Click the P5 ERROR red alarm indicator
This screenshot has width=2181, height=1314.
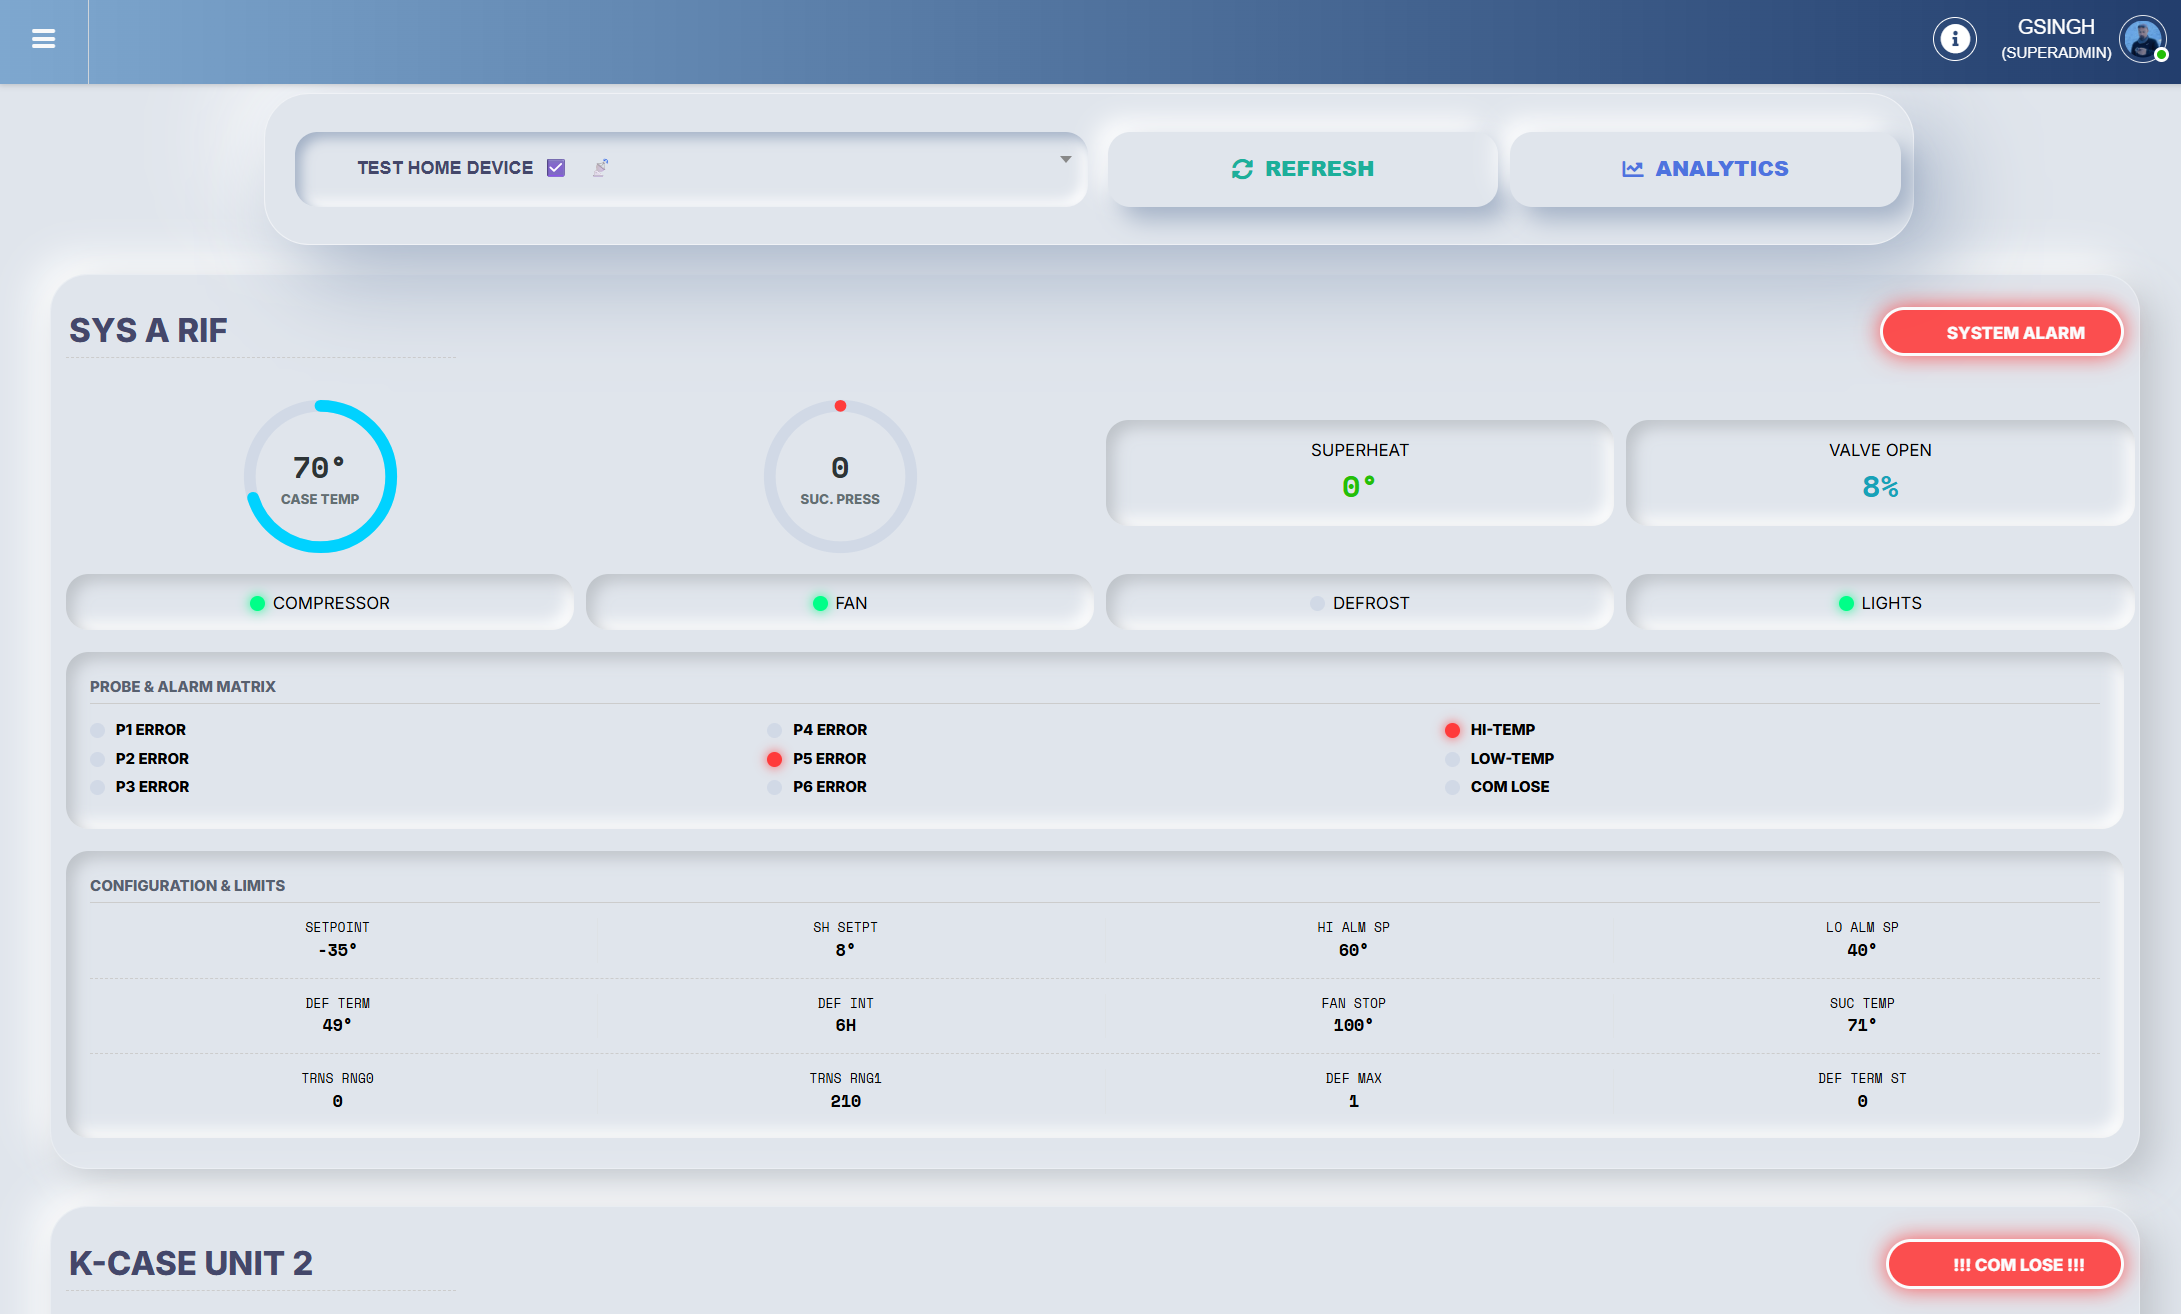click(x=772, y=759)
